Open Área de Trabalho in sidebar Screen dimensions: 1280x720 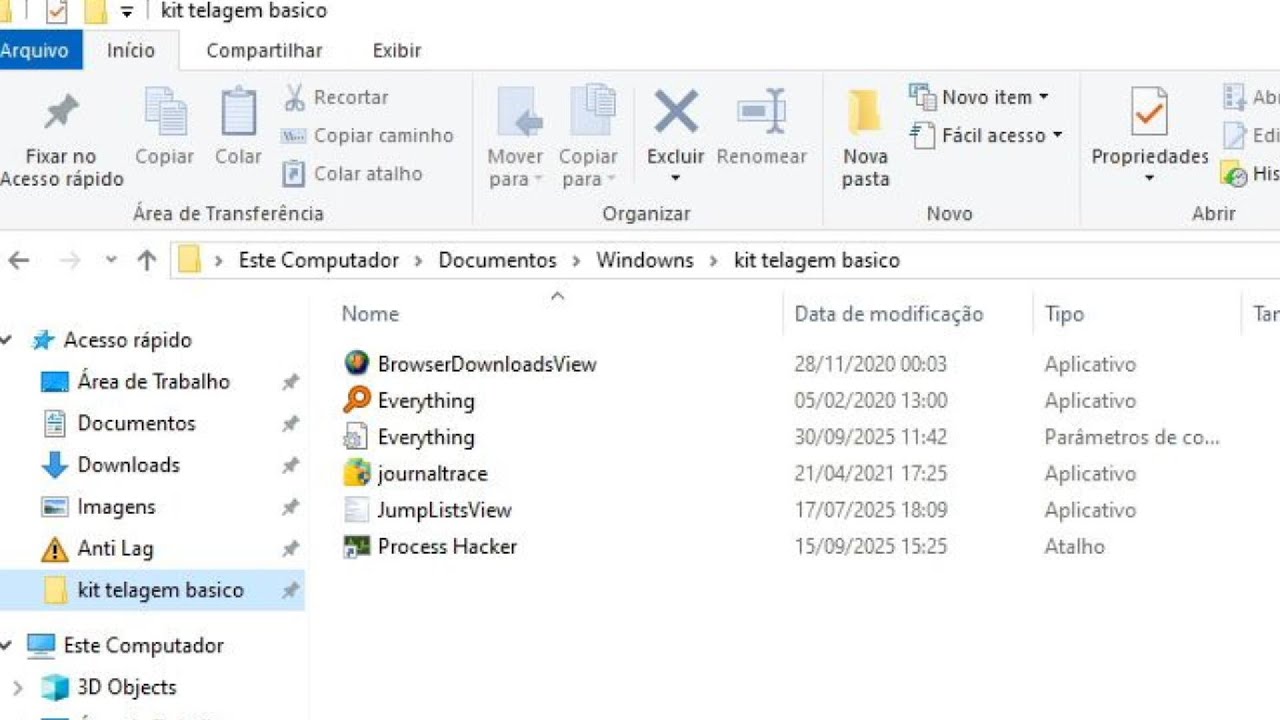click(154, 382)
